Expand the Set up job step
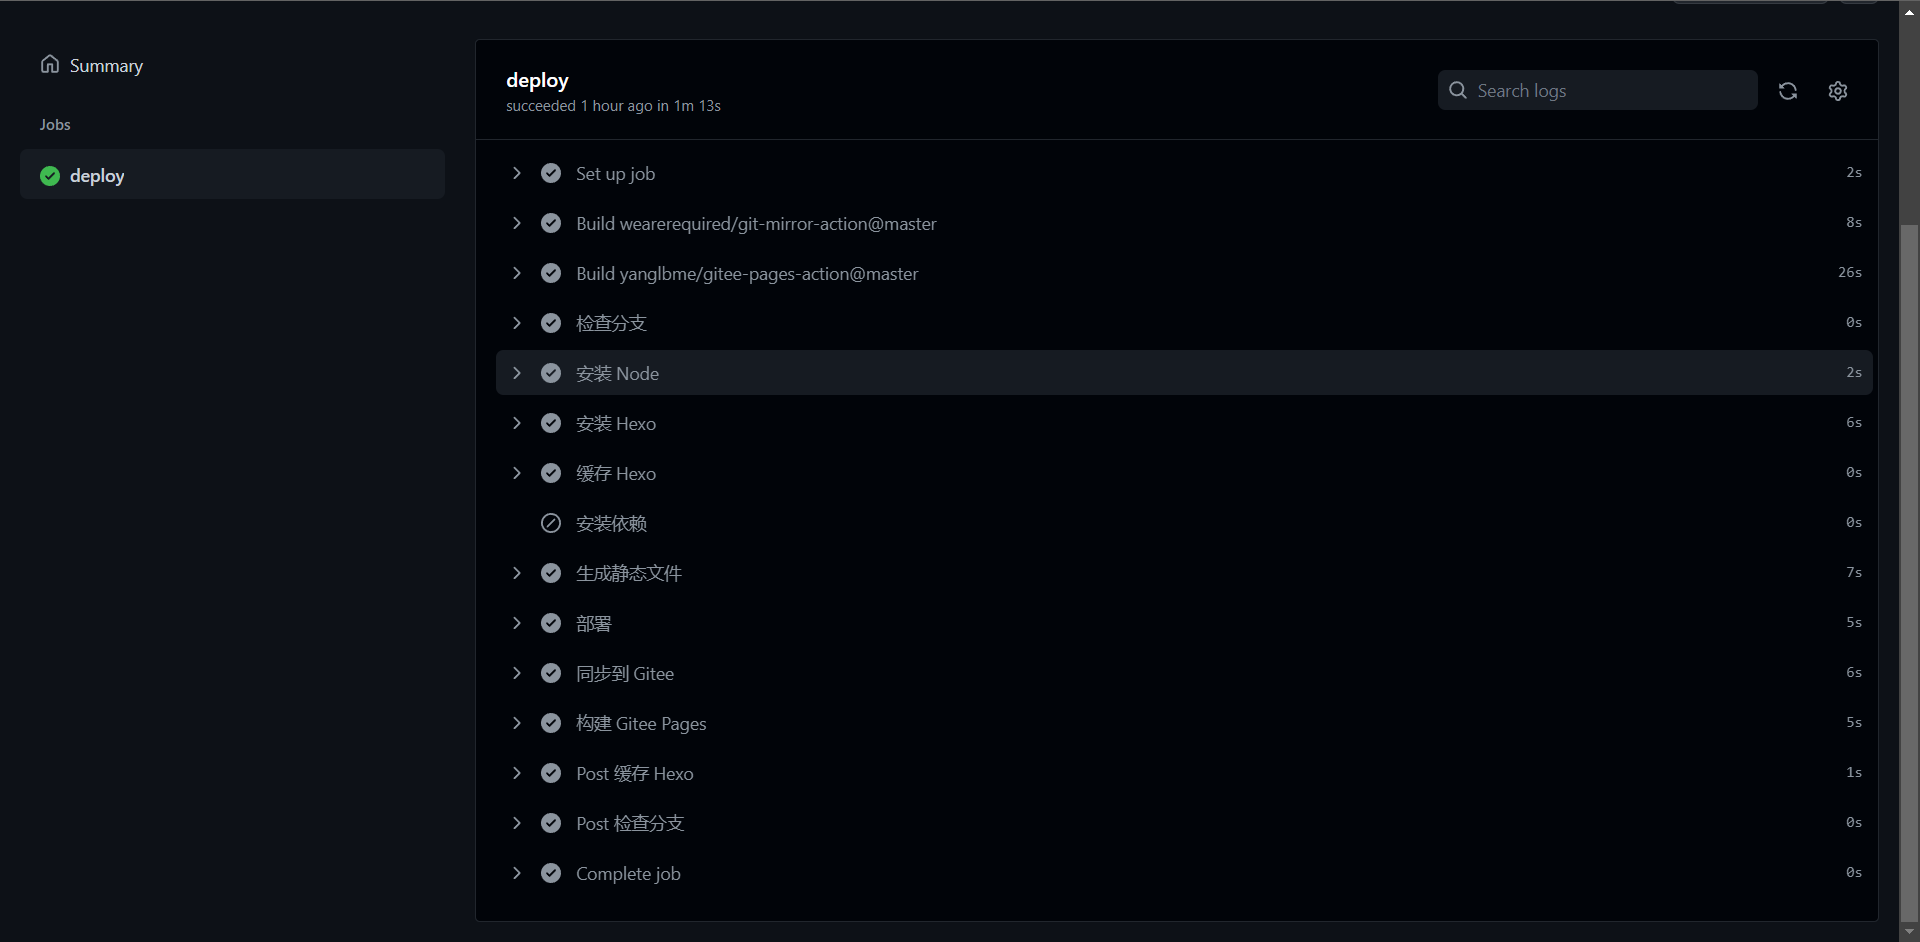Image resolution: width=1920 pixels, height=942 pixels. pos(517,173)
